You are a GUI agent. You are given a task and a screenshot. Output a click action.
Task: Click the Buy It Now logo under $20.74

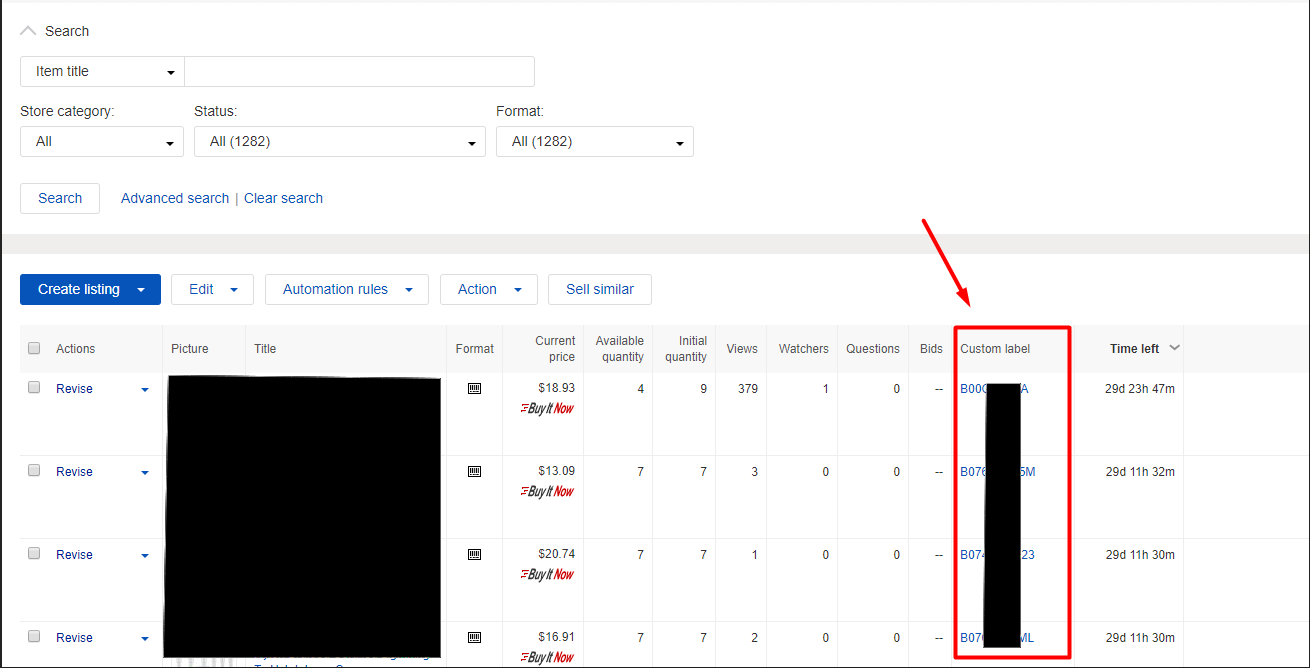pos(547,574)
